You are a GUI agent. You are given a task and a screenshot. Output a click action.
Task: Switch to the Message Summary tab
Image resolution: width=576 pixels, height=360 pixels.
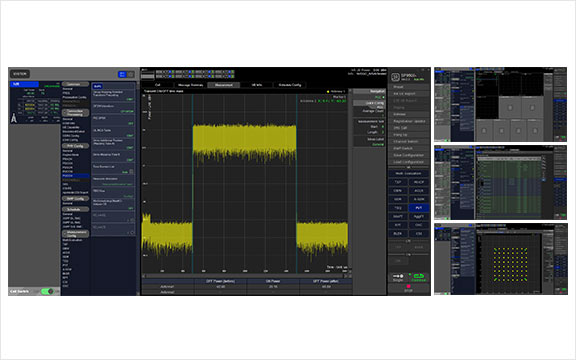pos(190,85)
